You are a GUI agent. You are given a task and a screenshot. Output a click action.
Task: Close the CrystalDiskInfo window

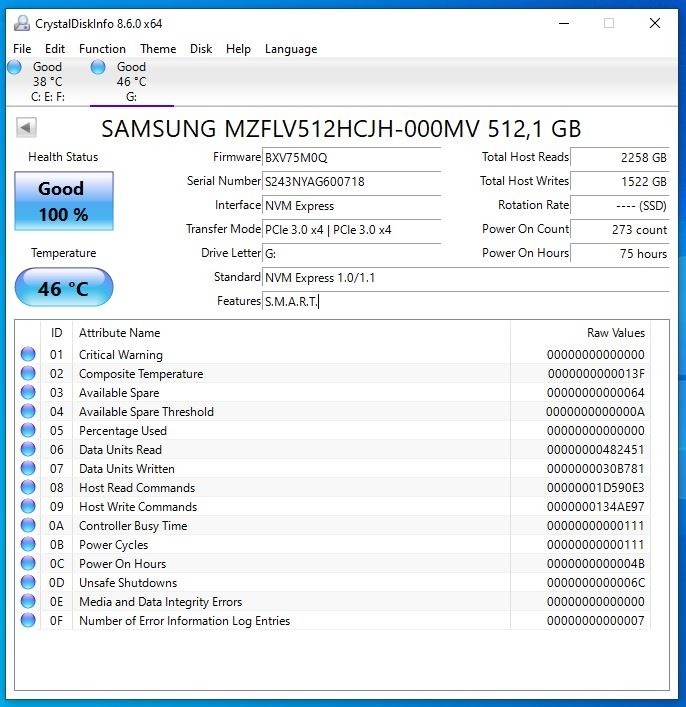pyautogui.click(x=655, y=23)
